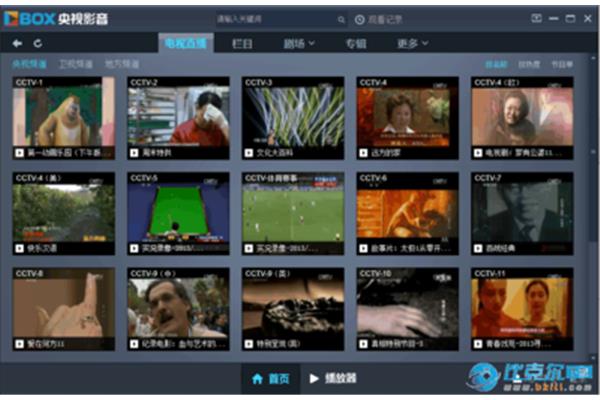Open the CCTV-8 channel thumbnail
Screen dimensions: 600x400
click(x=64, y=309)
